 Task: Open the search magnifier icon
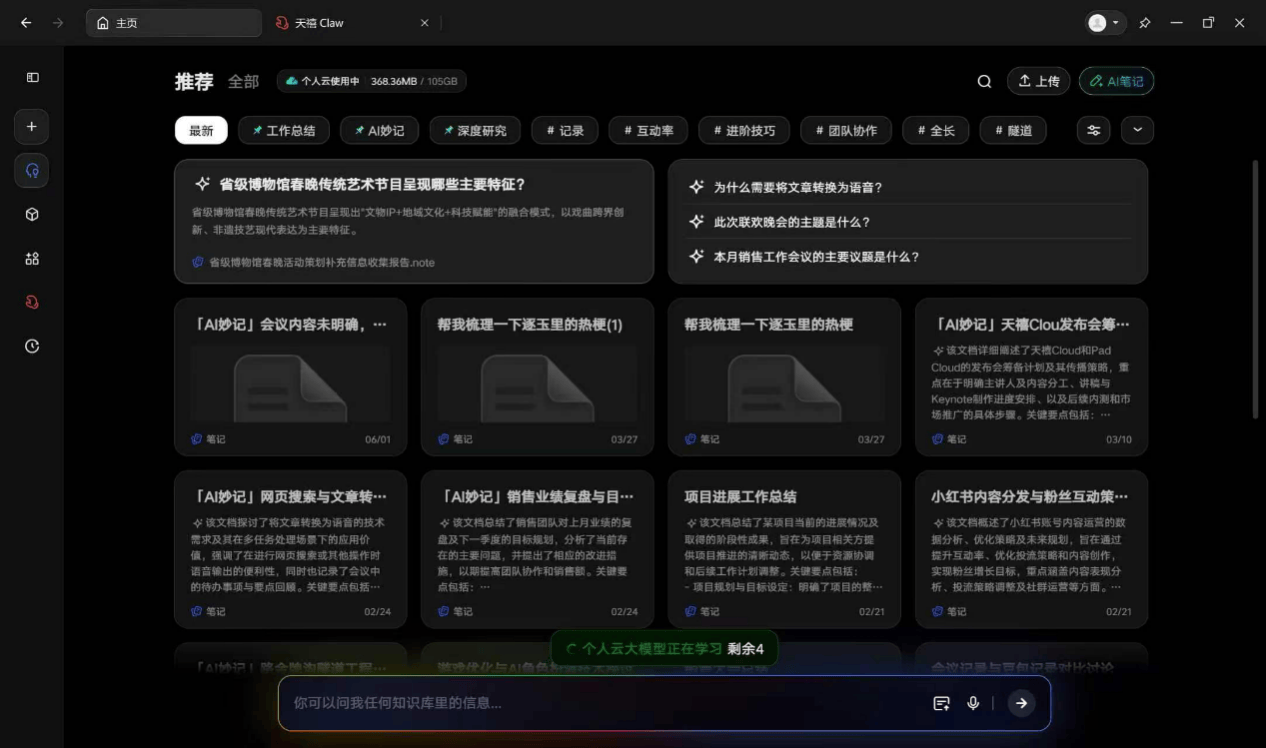click(985, 81)
